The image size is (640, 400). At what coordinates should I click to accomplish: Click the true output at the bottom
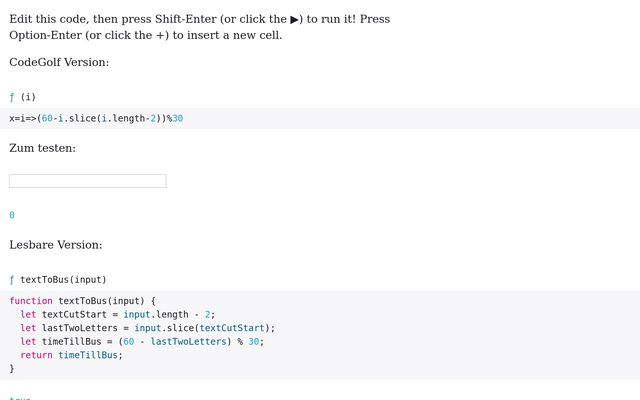pyautogui.click(x=20, y=397)
